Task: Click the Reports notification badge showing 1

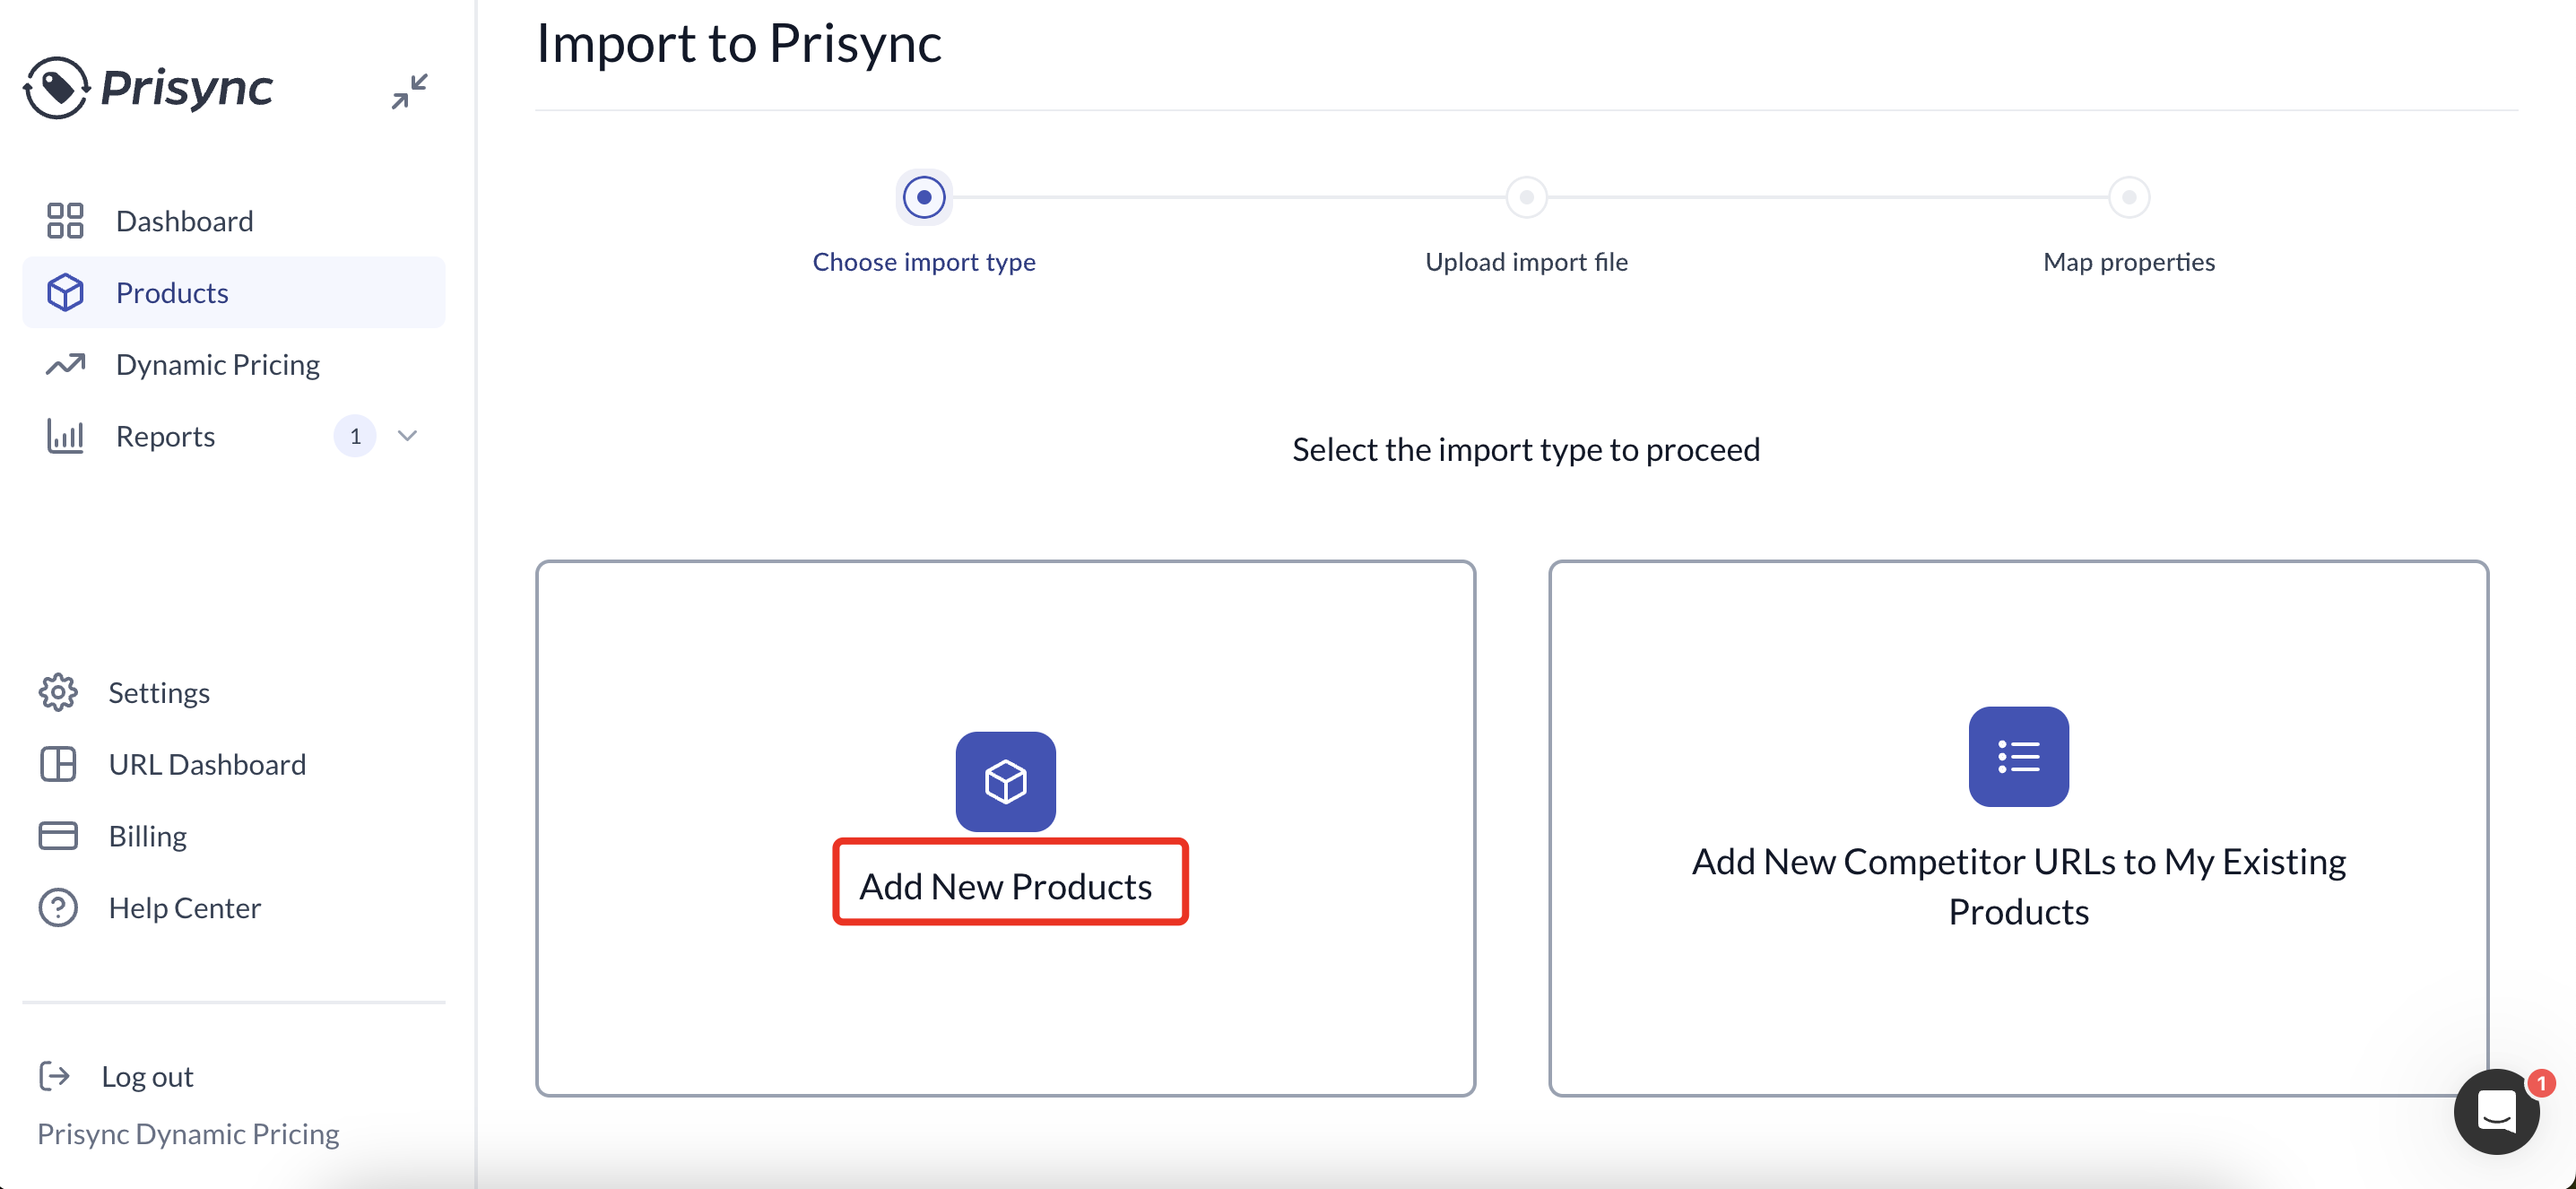Action: pyautogui.click(x=354, y=436)
